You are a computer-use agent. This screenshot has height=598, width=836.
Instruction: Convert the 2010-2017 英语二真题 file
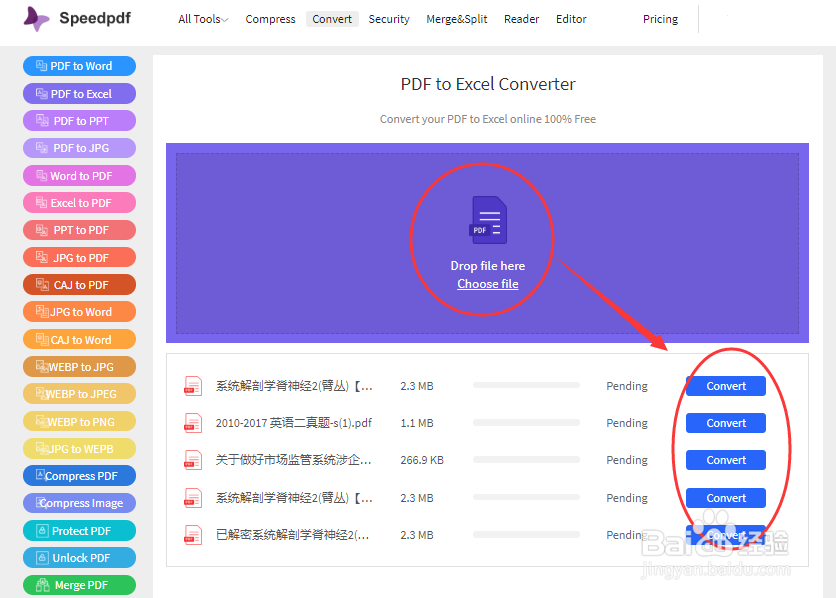(x=726, y=423)
